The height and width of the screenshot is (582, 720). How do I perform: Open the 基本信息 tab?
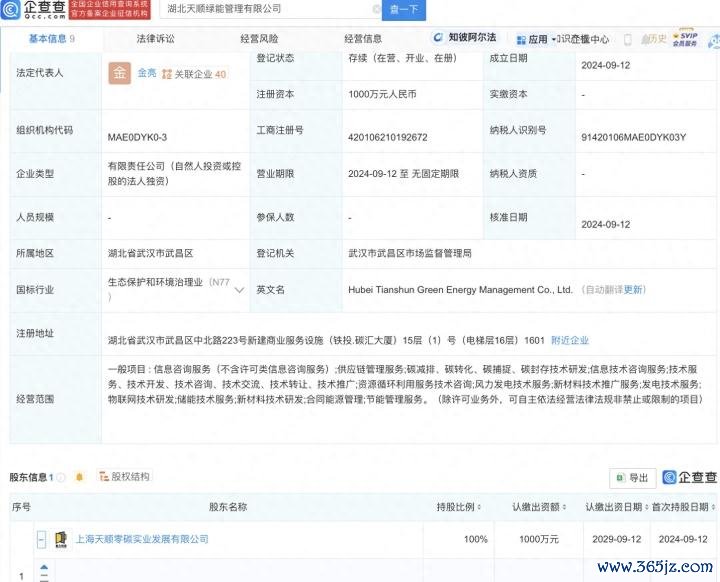tap(51, 39)
